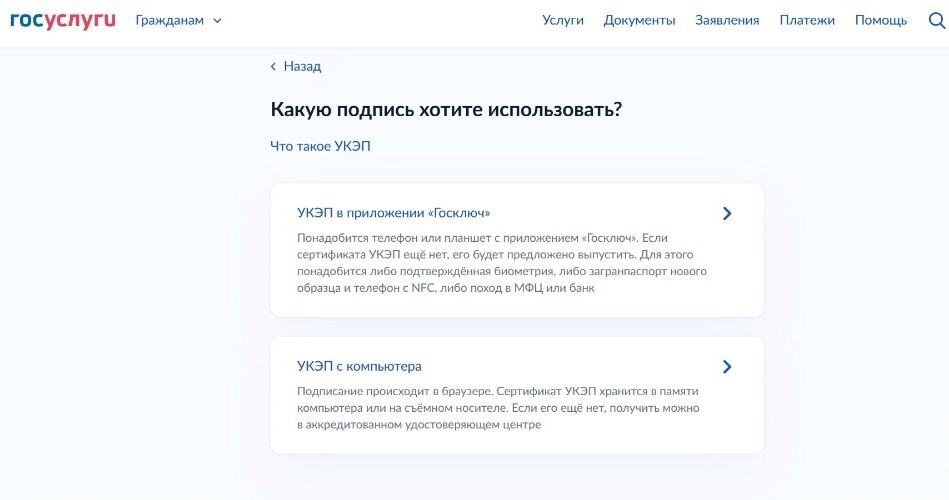
Task: Open the Помощь menu item
Action: click(881, 21)
